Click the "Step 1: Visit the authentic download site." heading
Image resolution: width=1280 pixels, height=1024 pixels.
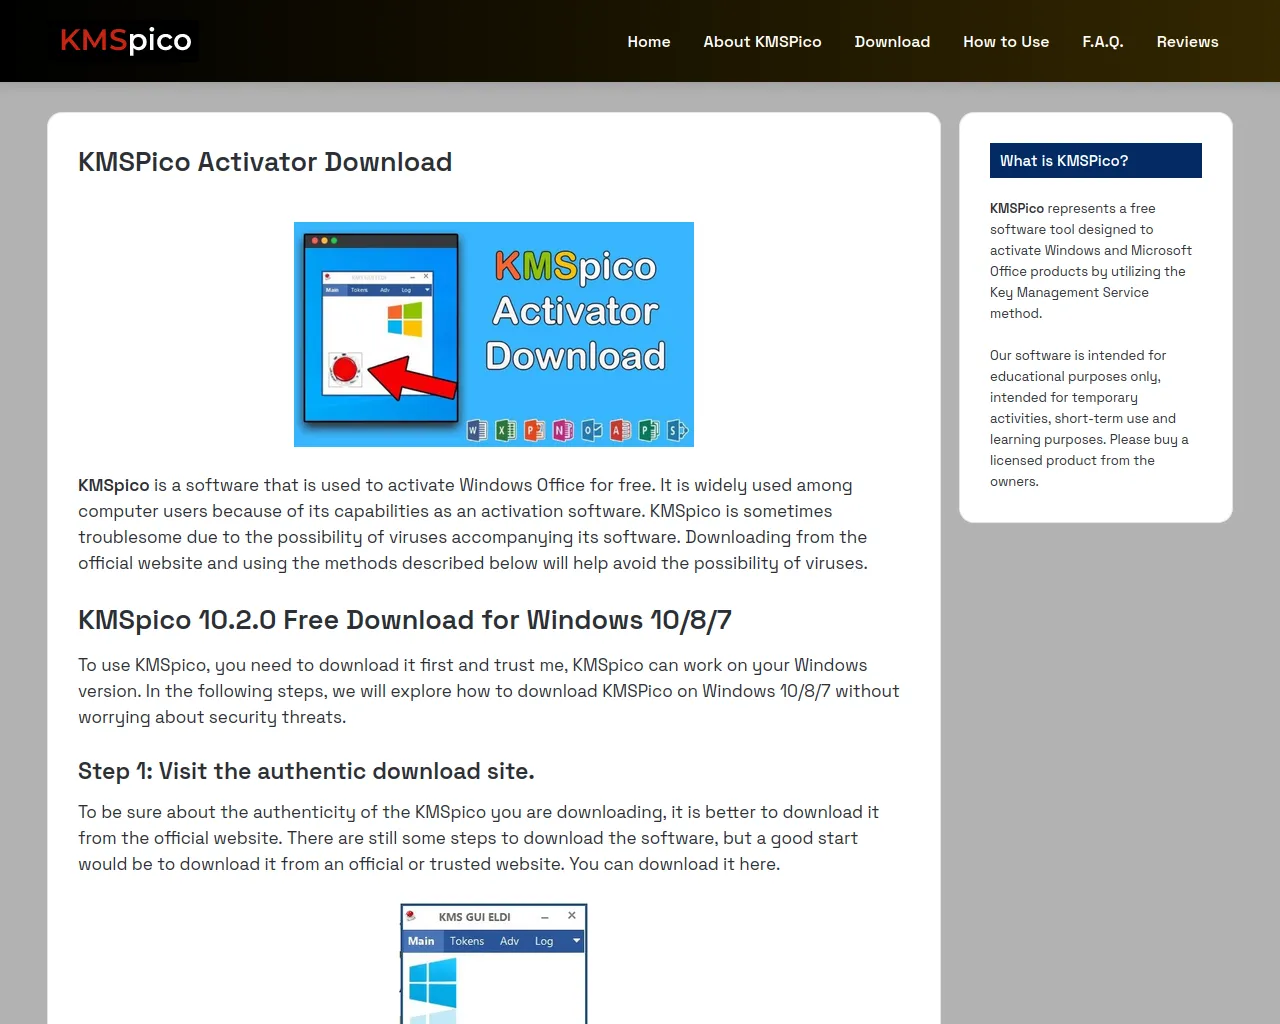pos(306,771)
